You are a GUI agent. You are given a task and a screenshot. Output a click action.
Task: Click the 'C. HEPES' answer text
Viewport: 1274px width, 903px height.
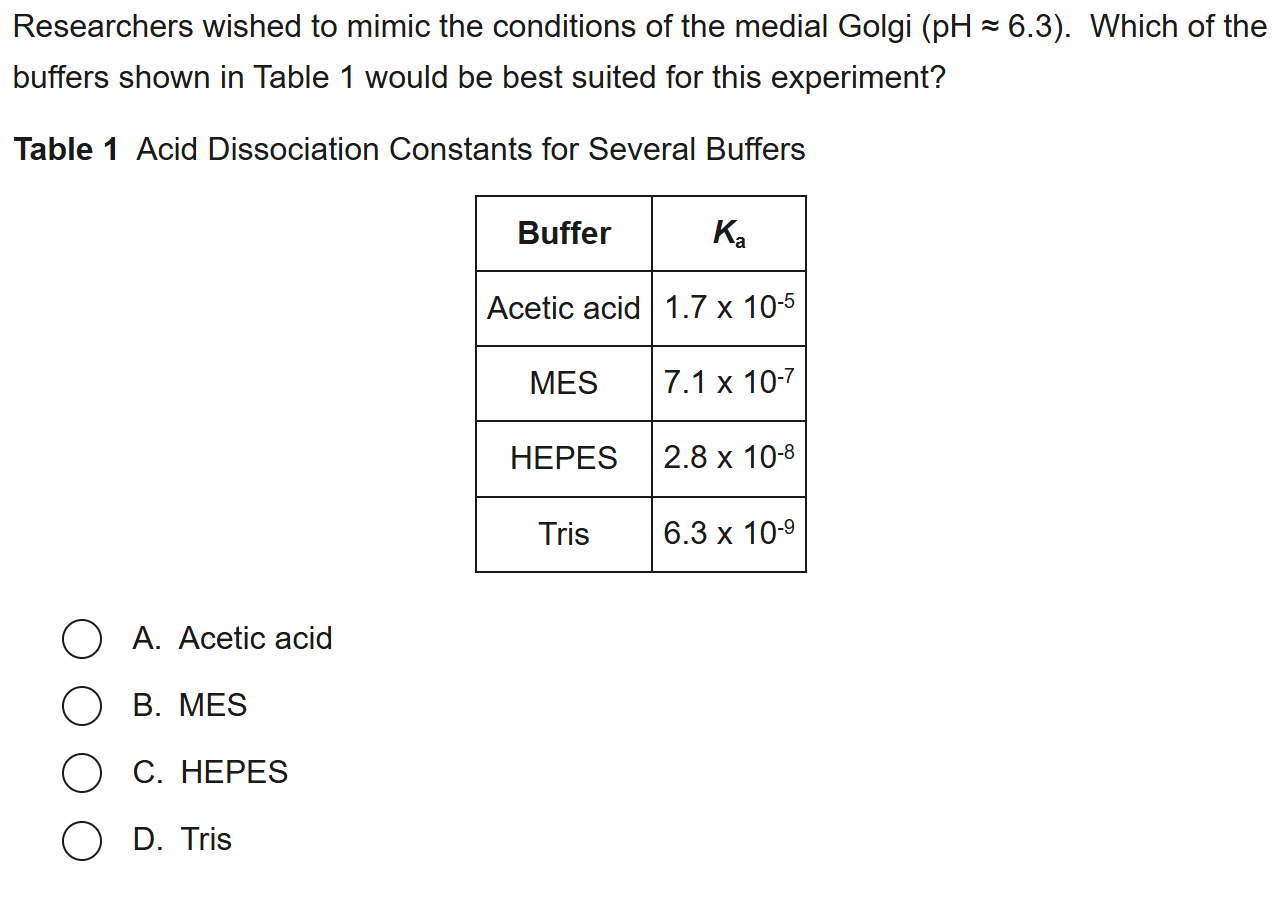pyautogui.click(x=210, y=773)
